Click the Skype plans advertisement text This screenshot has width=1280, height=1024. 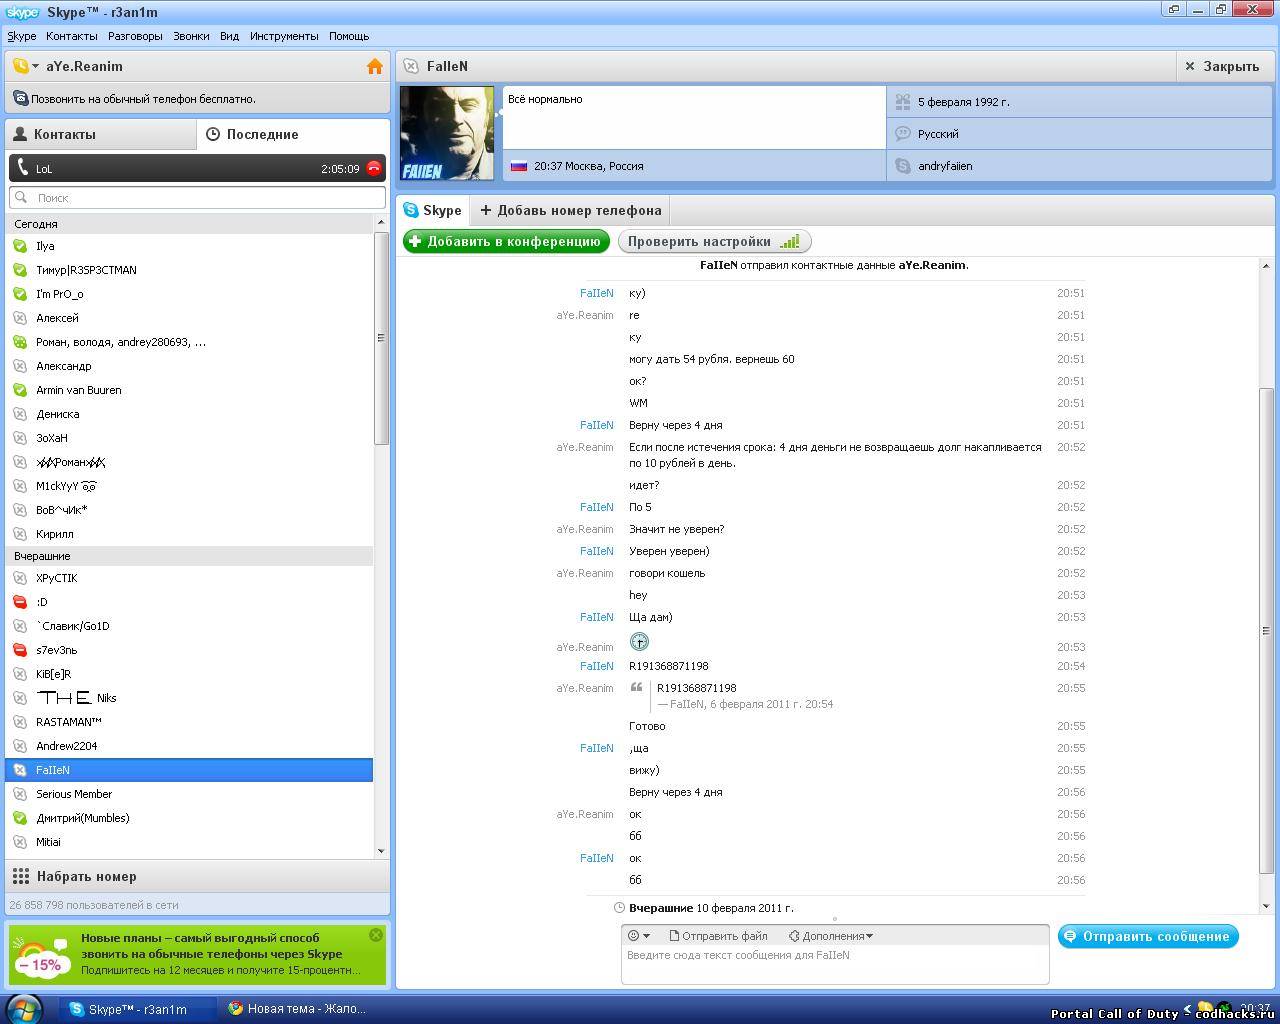click(220, 954)
